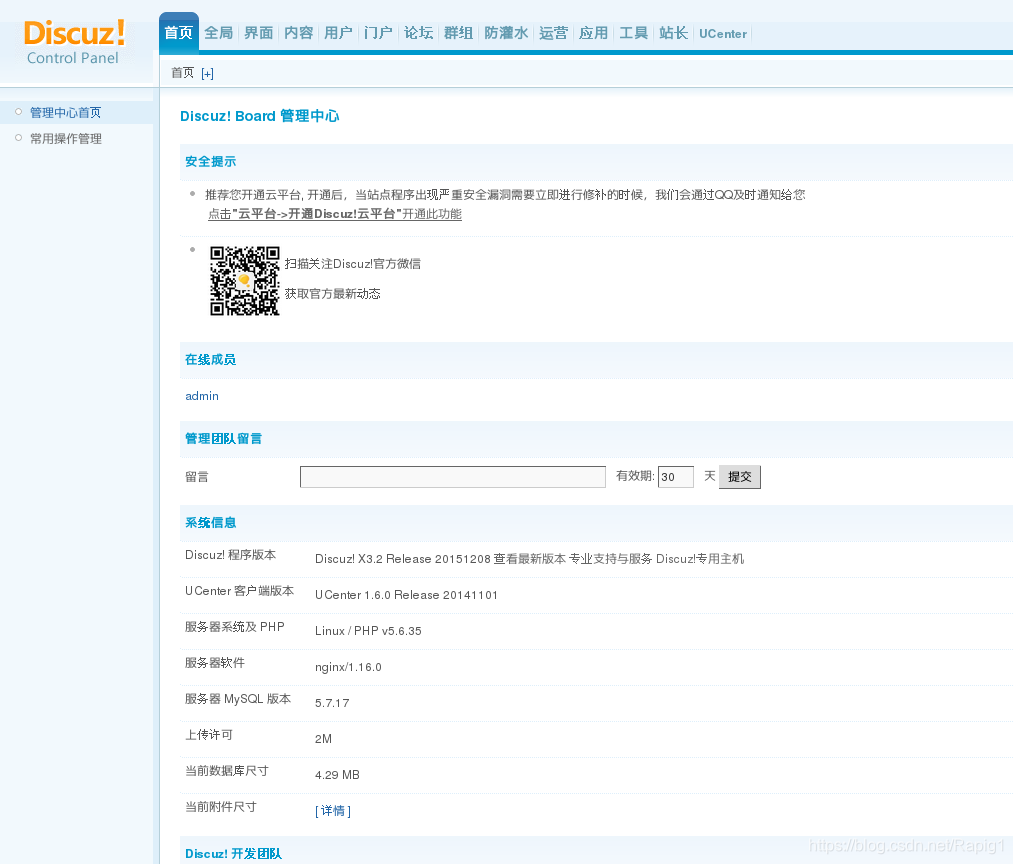Open the 站长 top menu
The image size is (1013, 864).
tap(674, 33)
